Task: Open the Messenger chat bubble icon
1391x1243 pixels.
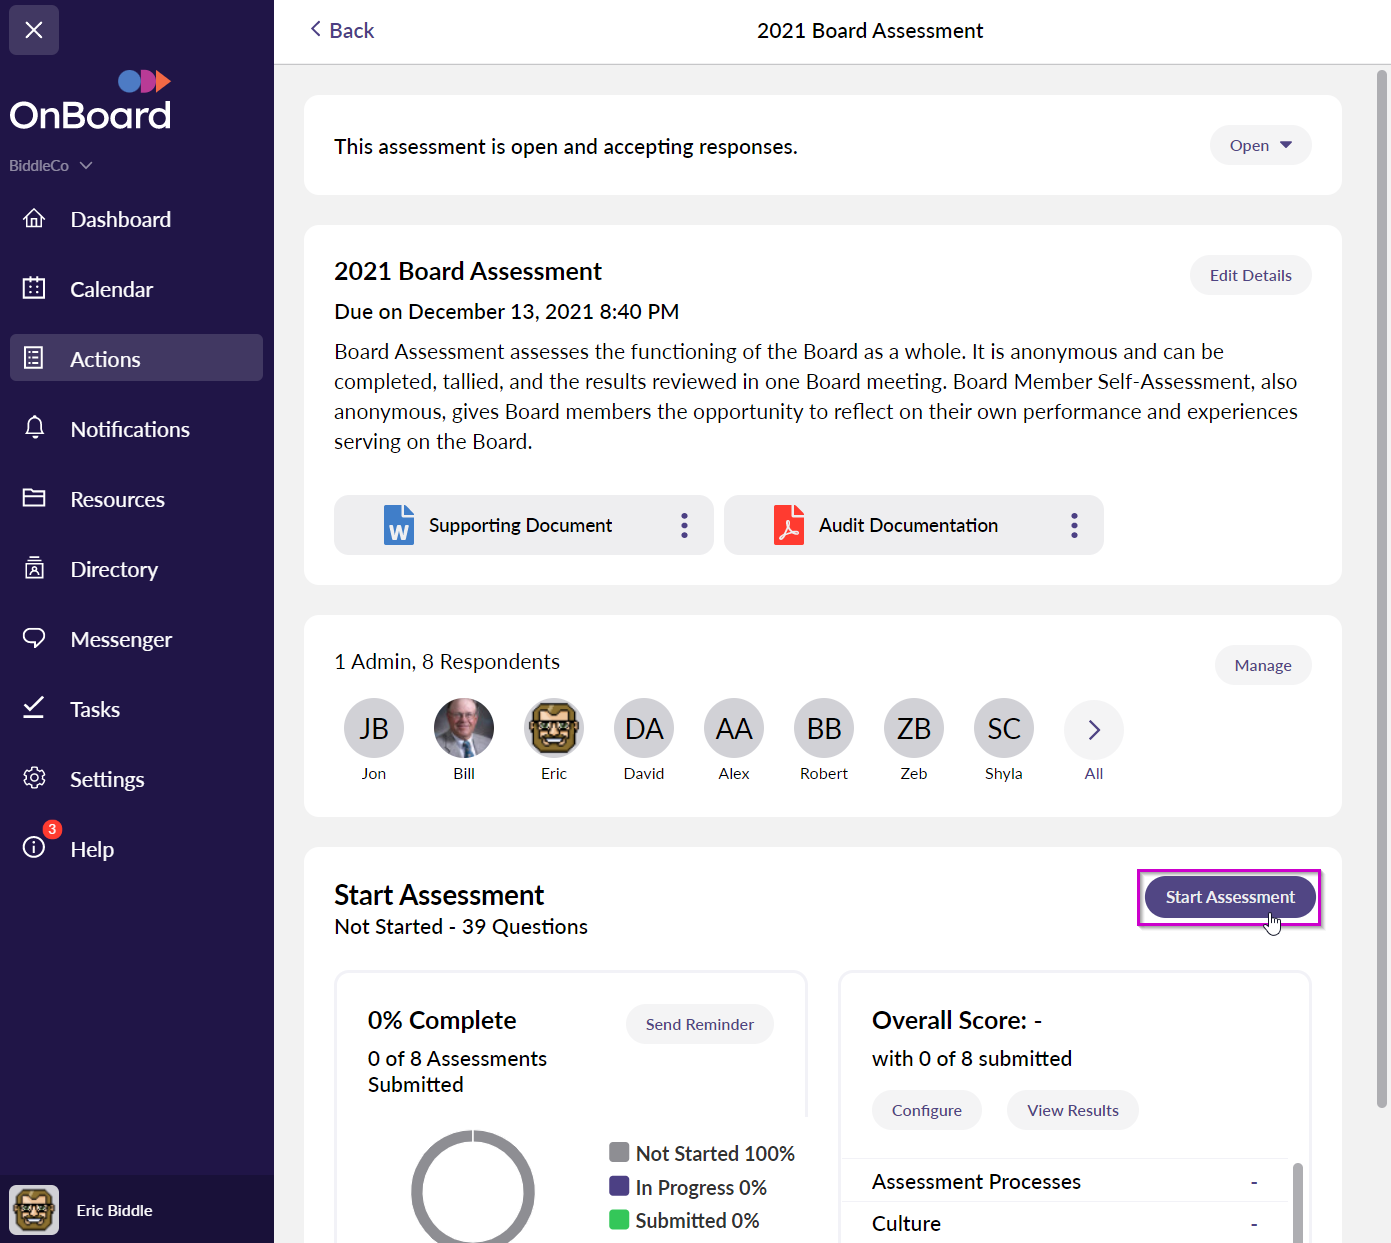Action: coord(34,638)
